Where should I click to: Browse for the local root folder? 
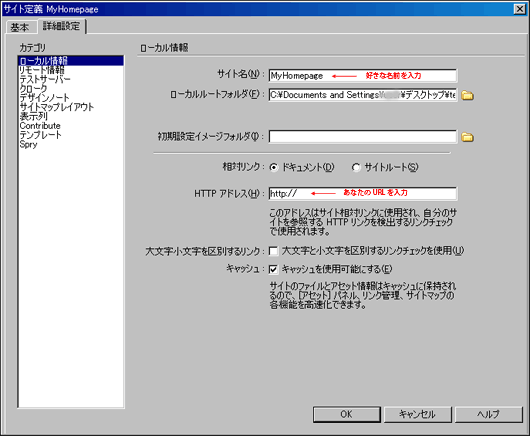click(467, 95)
